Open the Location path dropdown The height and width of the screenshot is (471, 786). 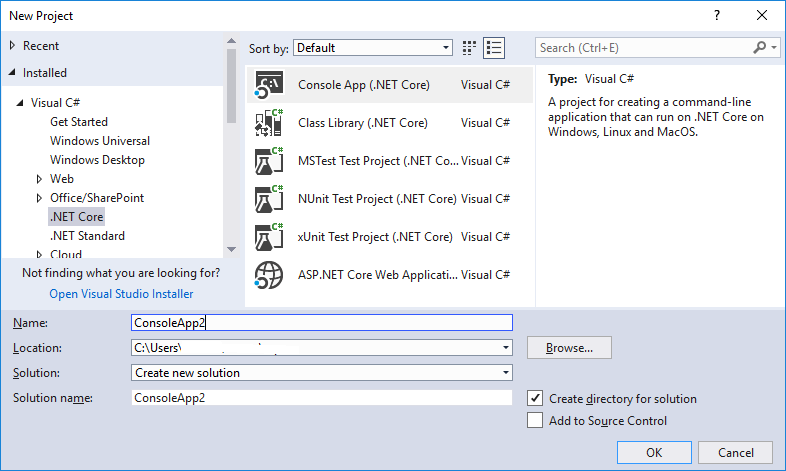(x=506, y=348)
